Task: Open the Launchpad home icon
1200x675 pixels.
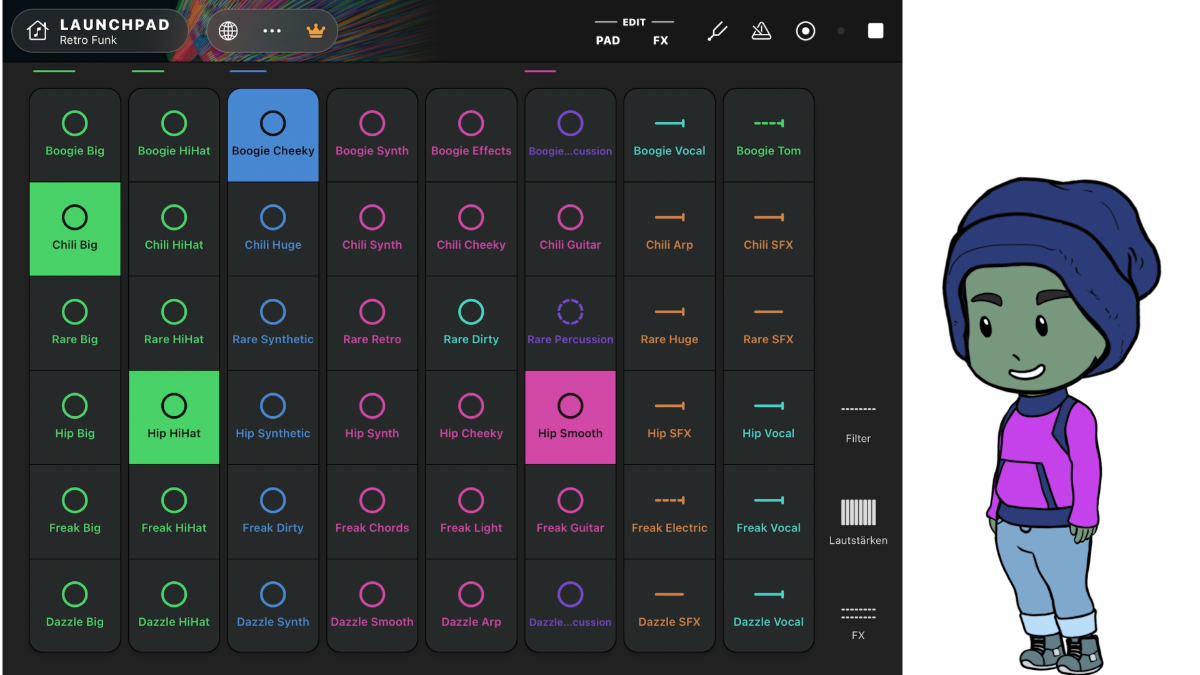Action: point(38,31)
